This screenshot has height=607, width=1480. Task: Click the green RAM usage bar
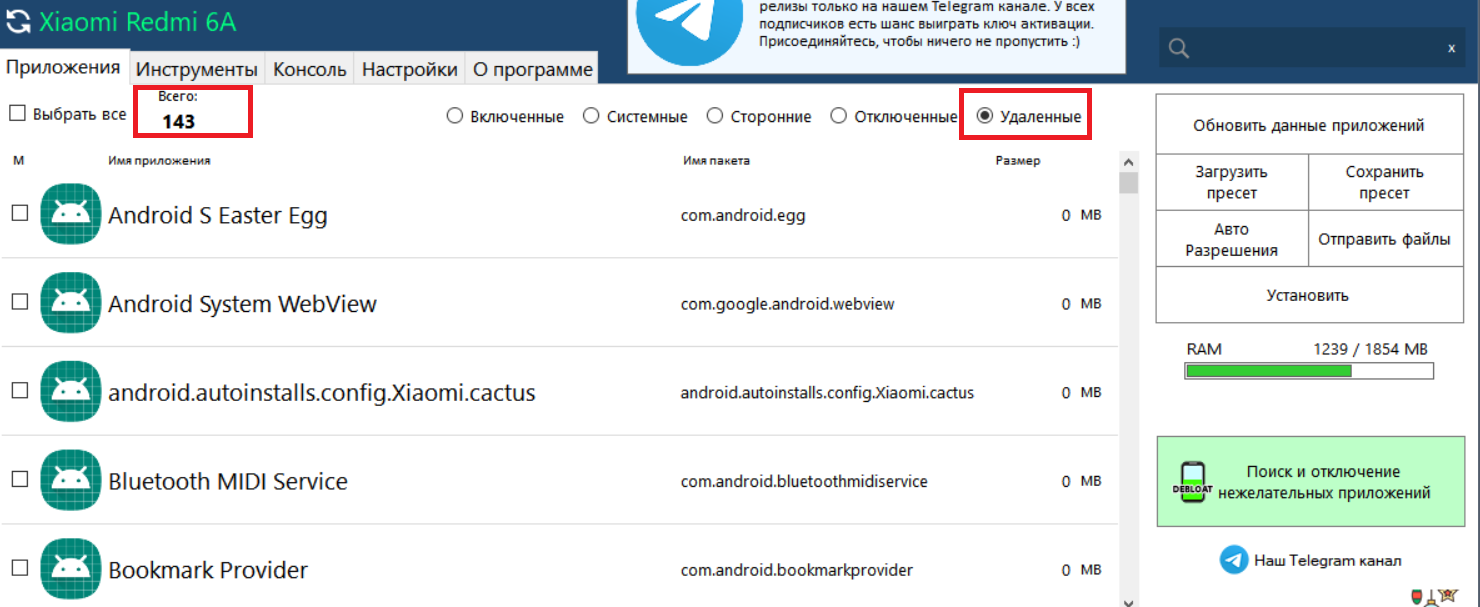point(1268,371)
